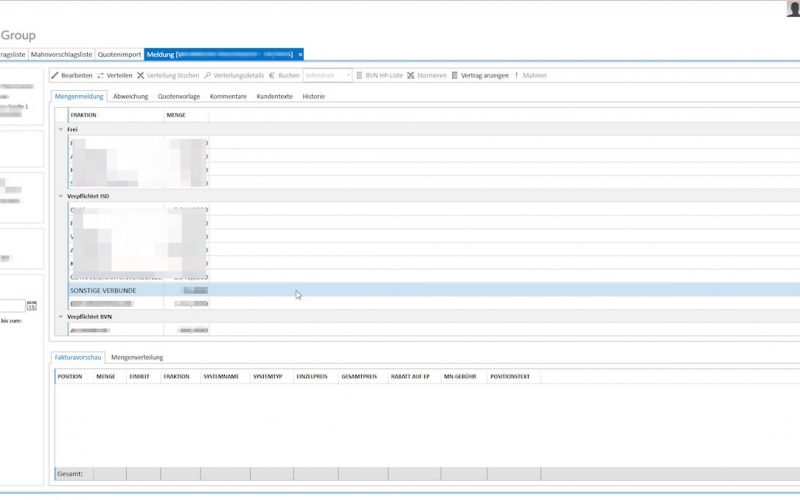The height and width of the screenshot is (500, 800).
Task: Click the MN-GEBÜHR column header
Action: click(464, 376)
